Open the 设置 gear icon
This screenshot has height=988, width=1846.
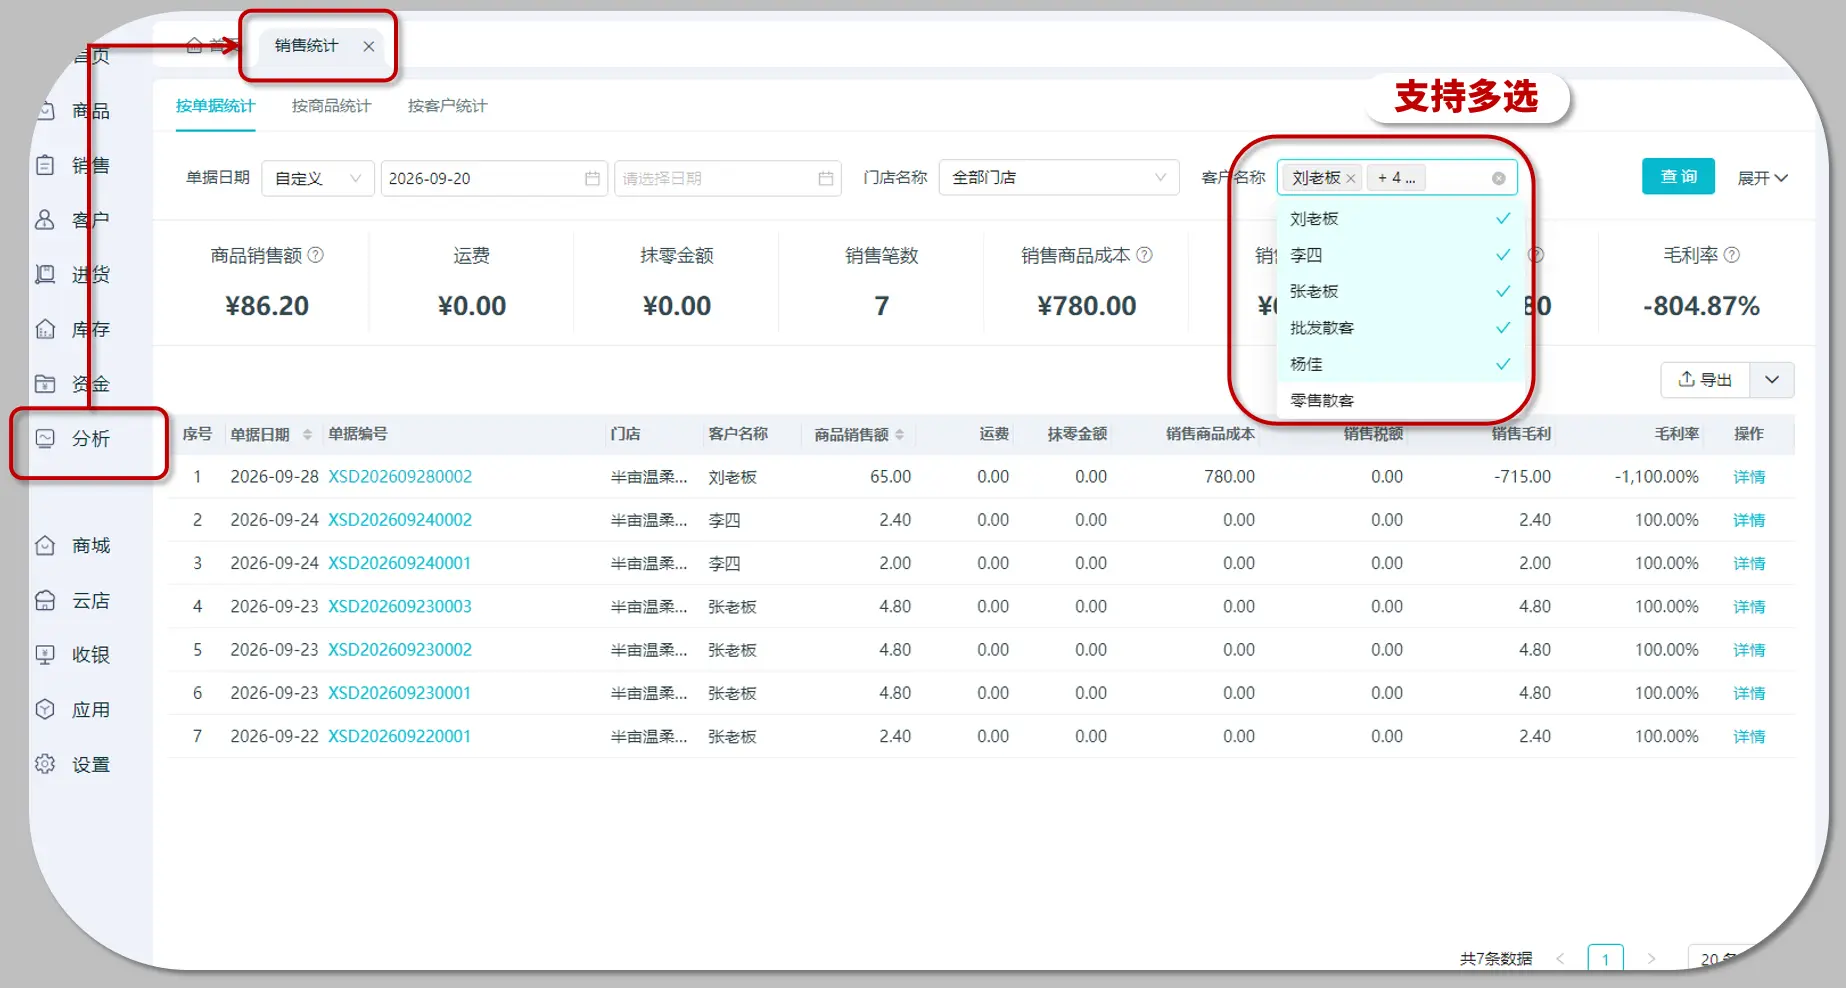45,764
